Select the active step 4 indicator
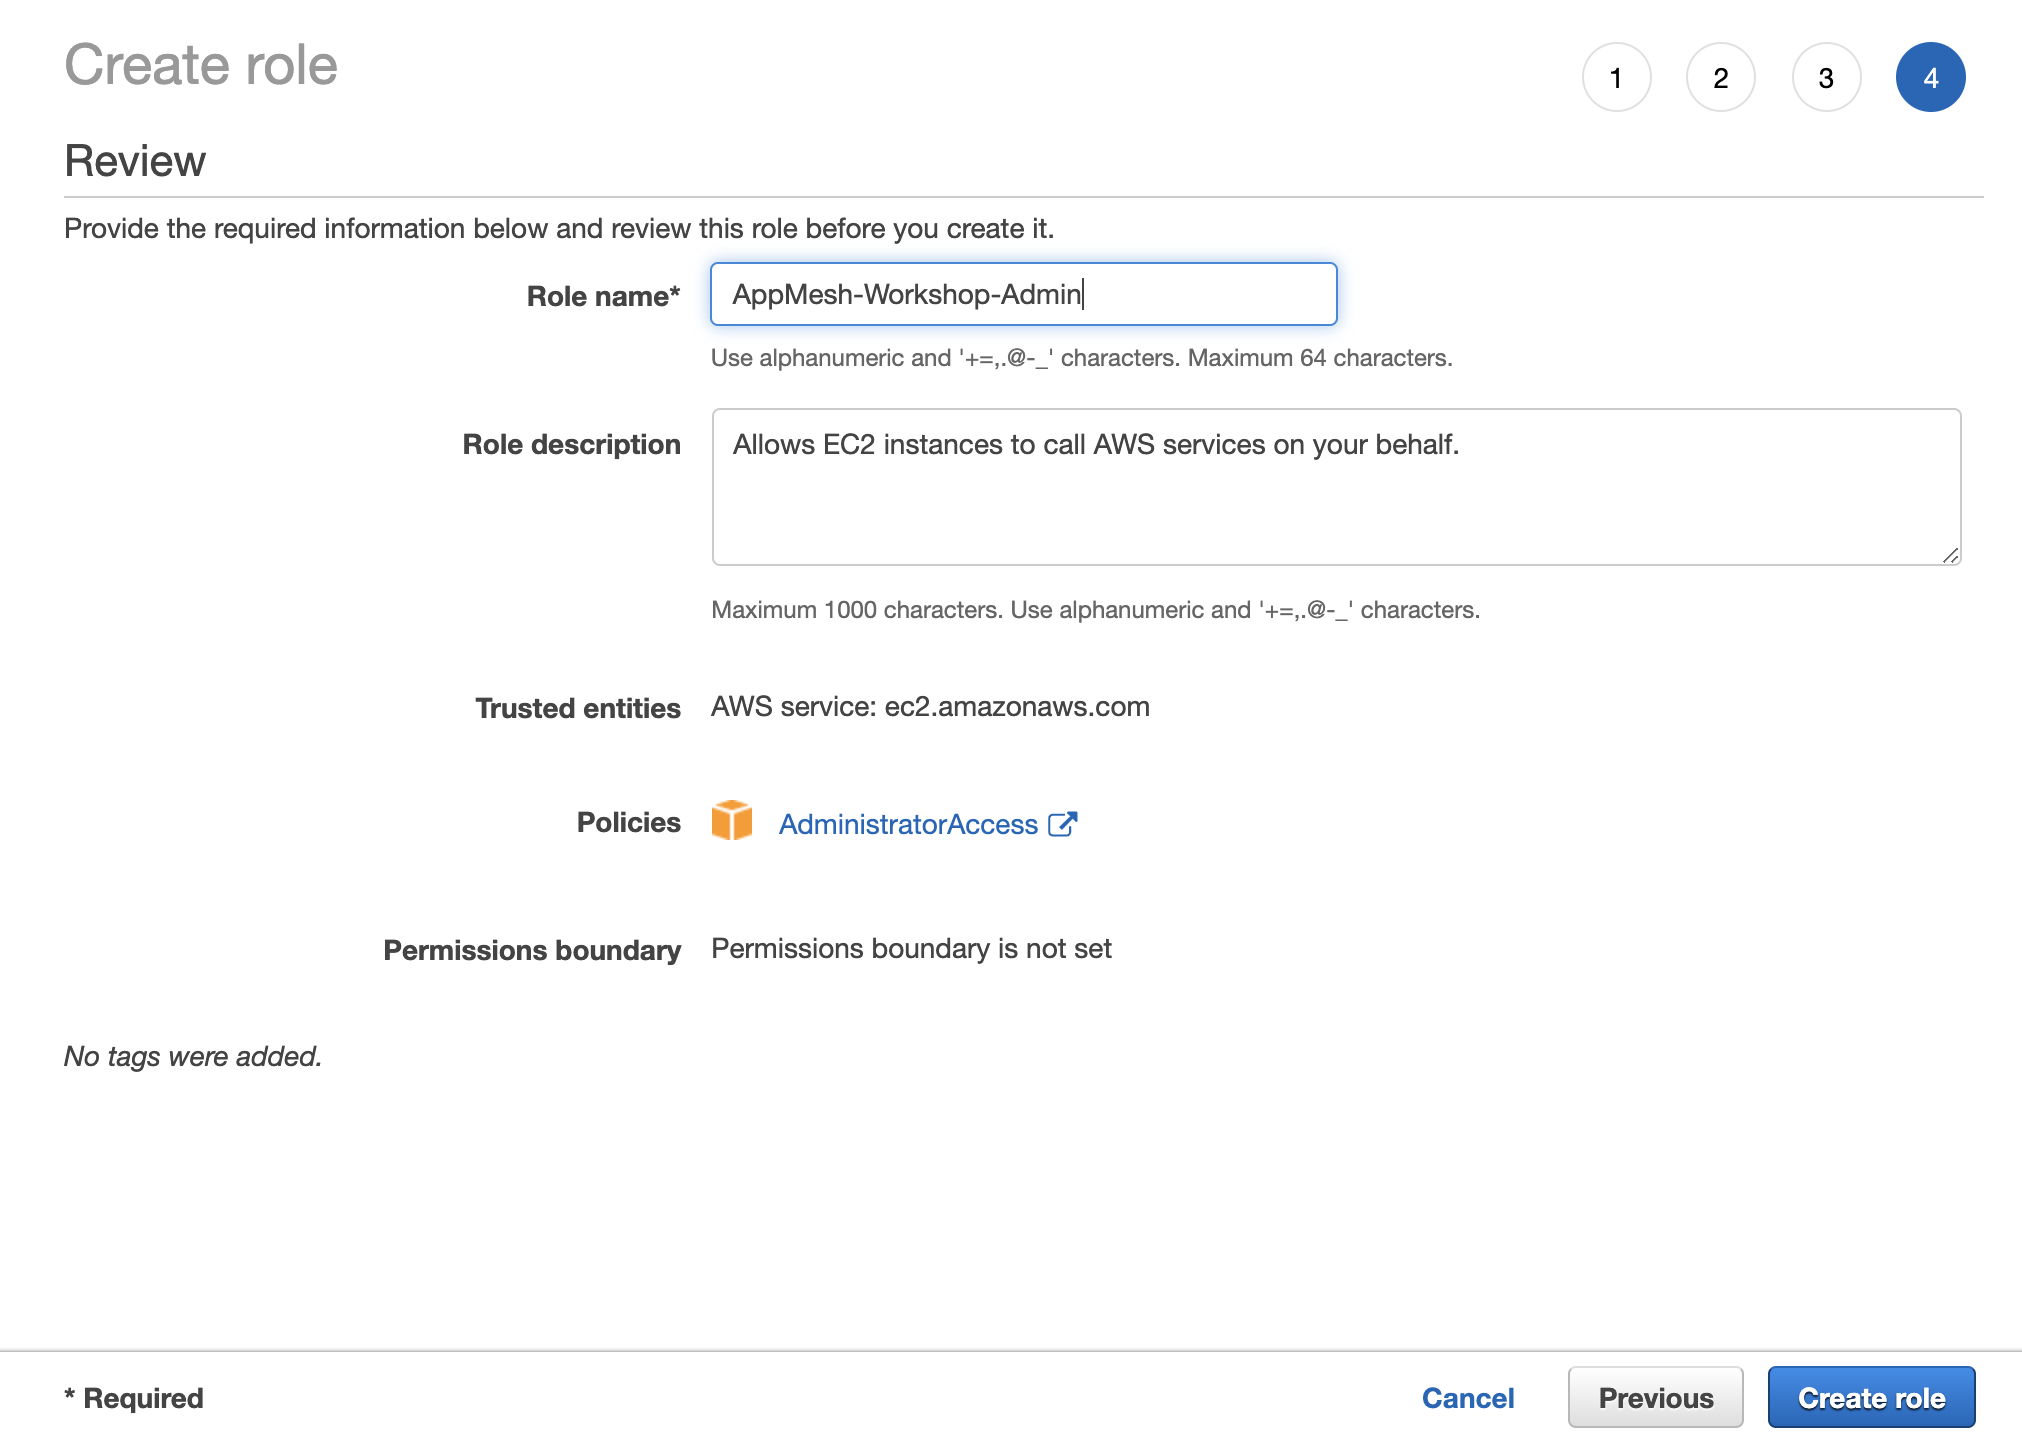 tap(1930, 78)
